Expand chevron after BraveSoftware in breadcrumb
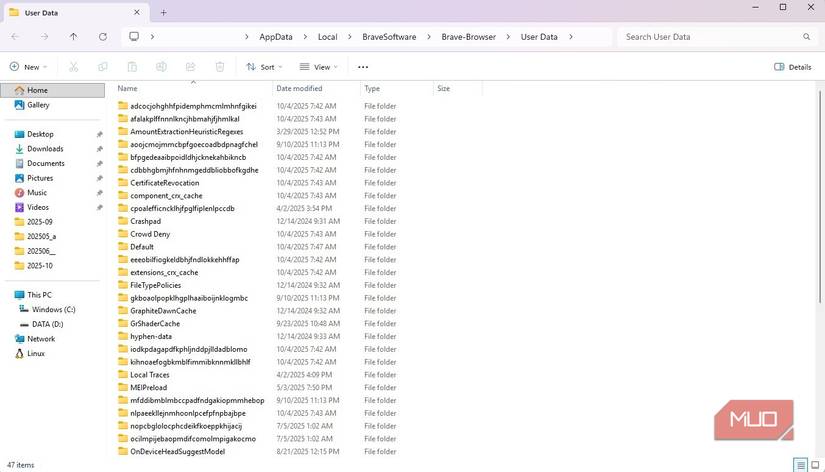825x472 pixels. (429, 37)
